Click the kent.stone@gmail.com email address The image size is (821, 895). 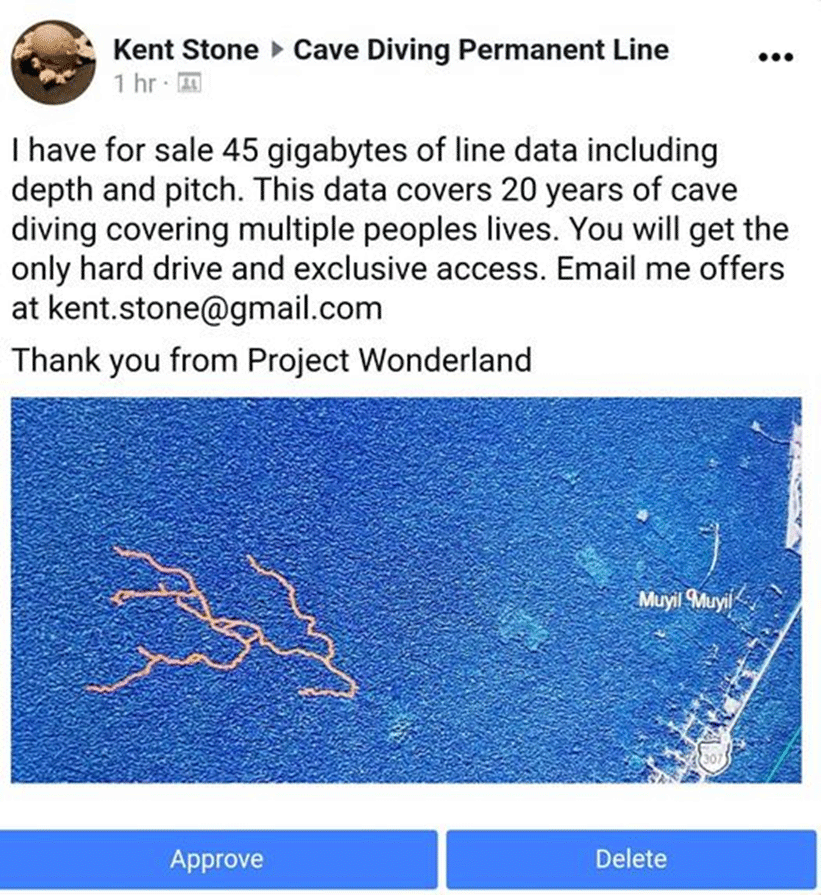(215, 308)
